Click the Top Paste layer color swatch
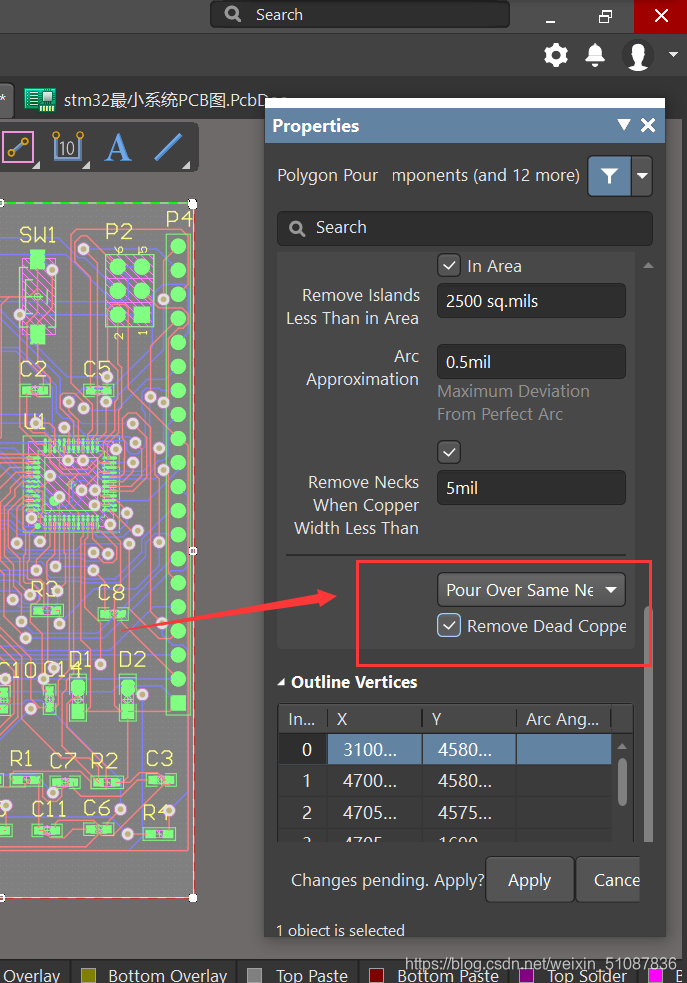This screenshot has width=687, height=983. 254,975
